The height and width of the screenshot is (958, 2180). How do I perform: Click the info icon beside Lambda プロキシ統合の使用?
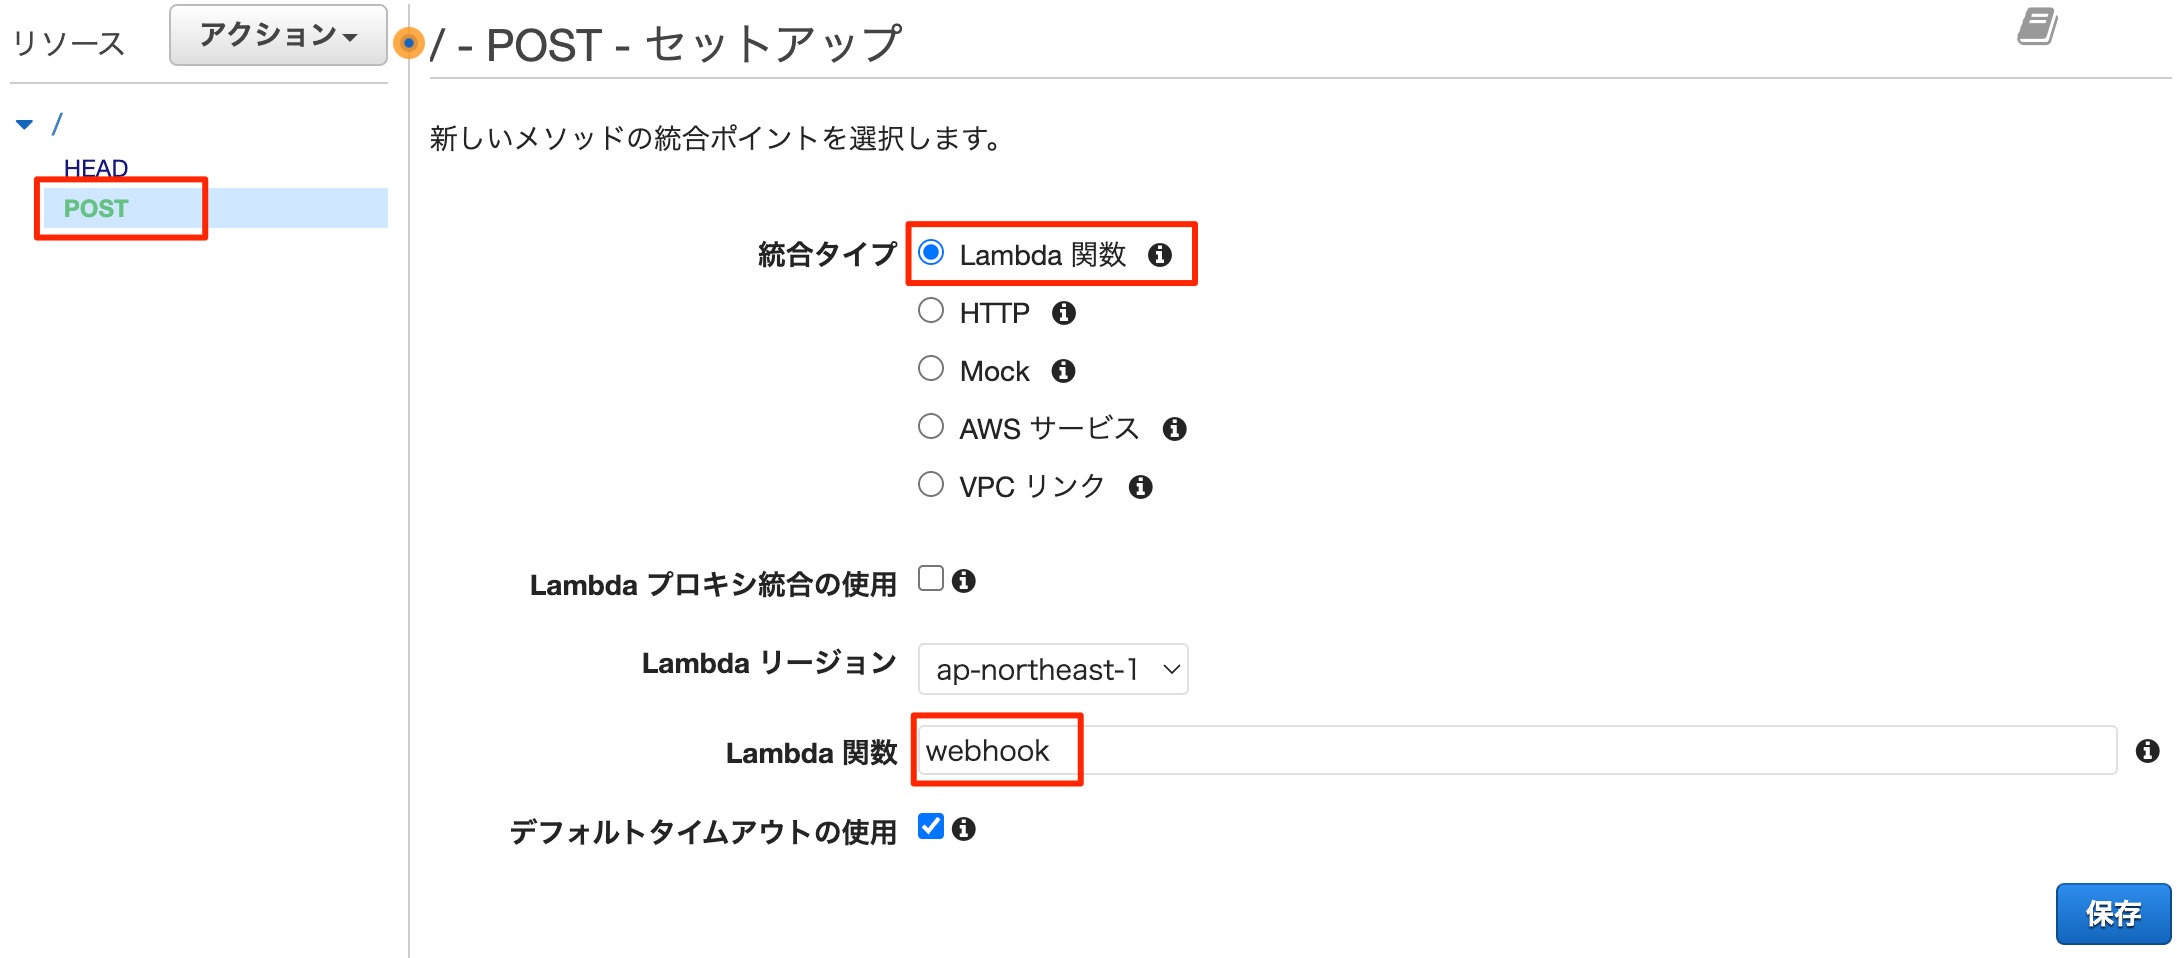point(965,581)
